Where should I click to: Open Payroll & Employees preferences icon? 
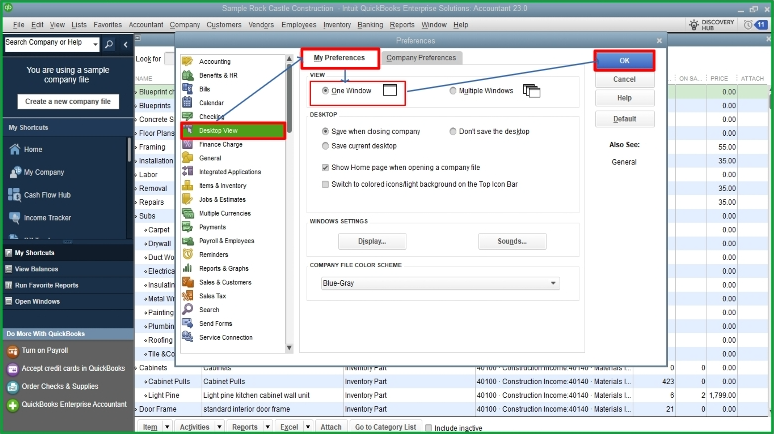[x=188, y=241]
